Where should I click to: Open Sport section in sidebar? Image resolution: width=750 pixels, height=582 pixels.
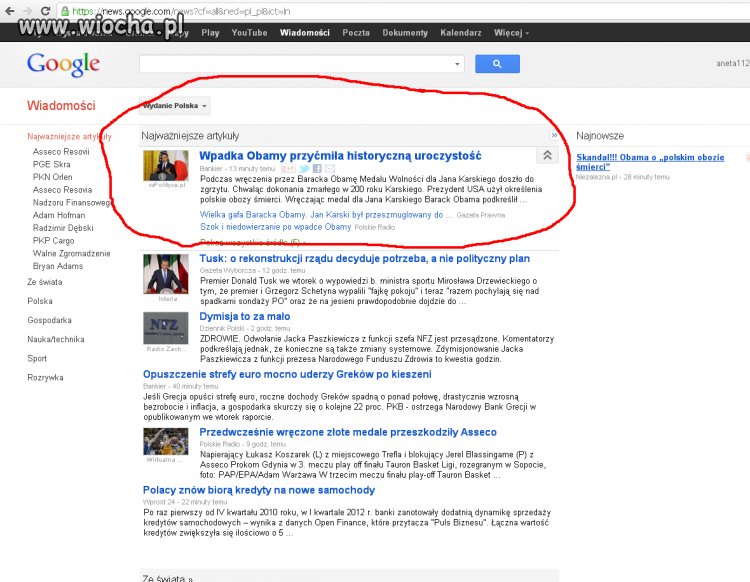37,358
